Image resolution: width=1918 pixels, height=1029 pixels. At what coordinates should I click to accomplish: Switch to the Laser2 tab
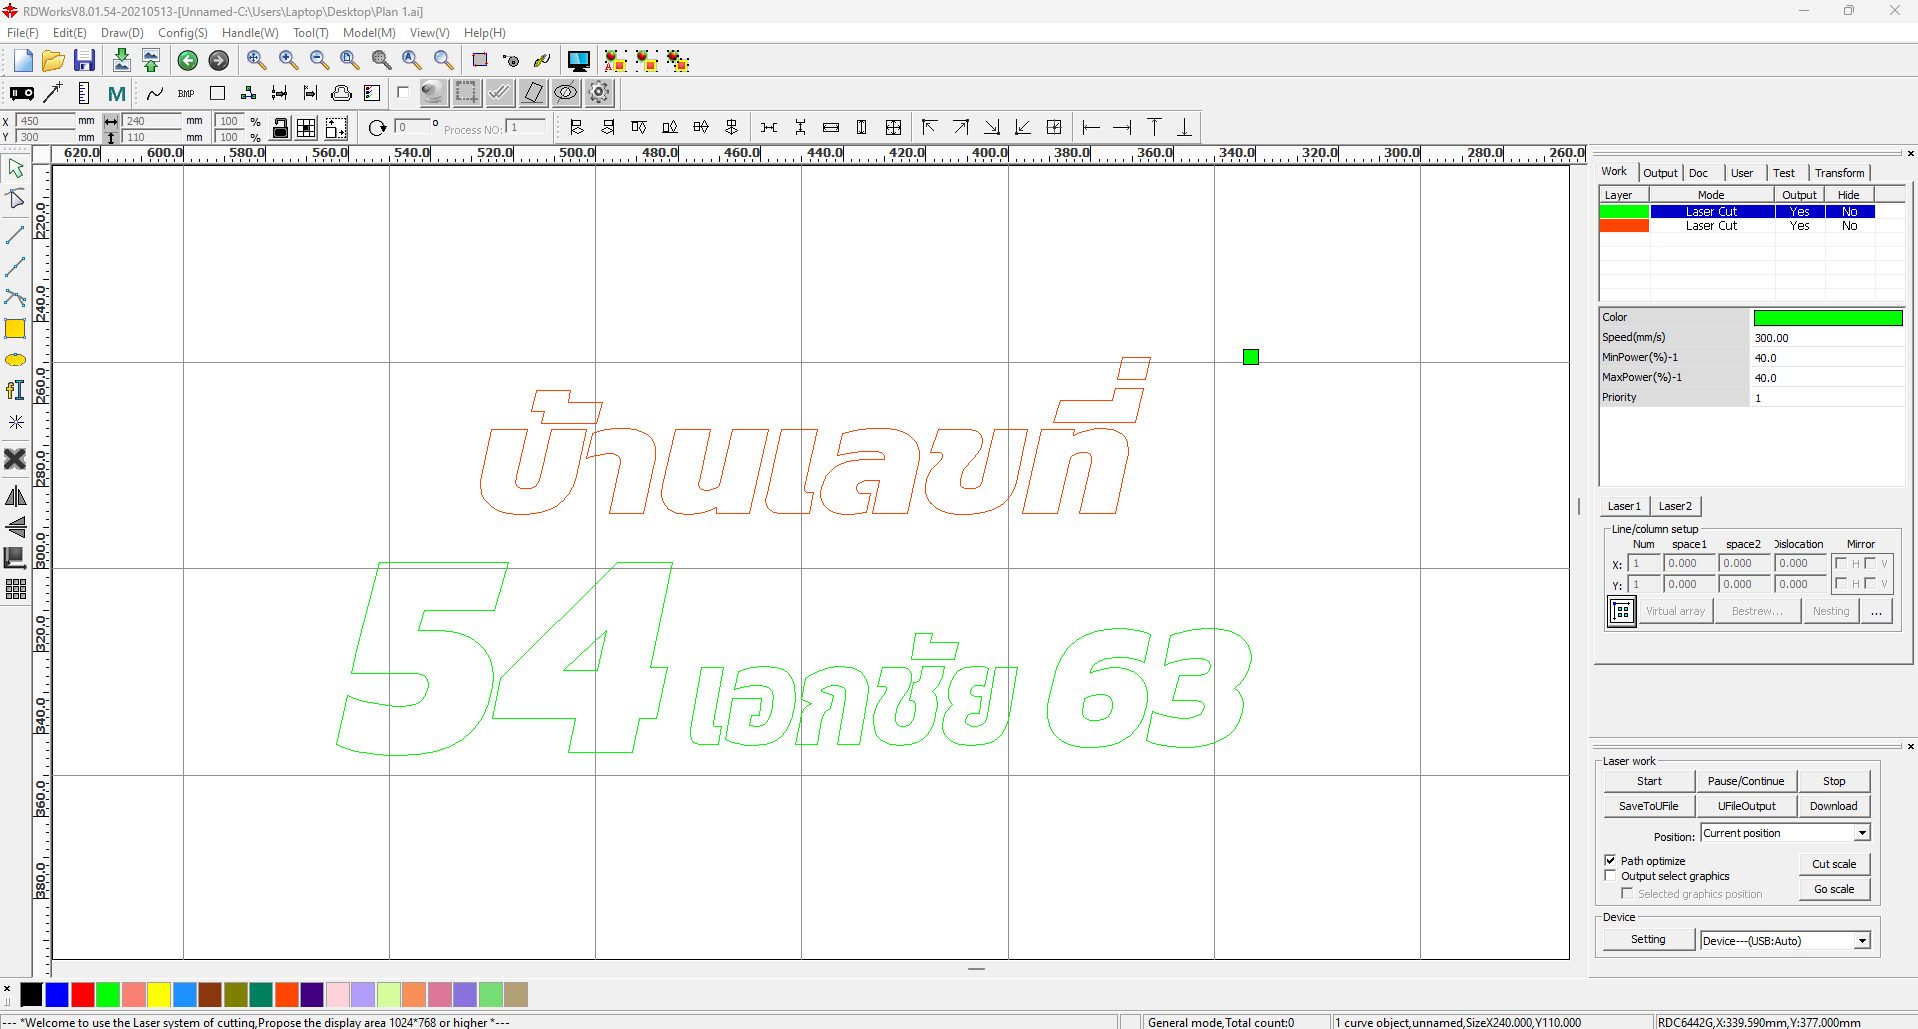[x=1675, y=506]
